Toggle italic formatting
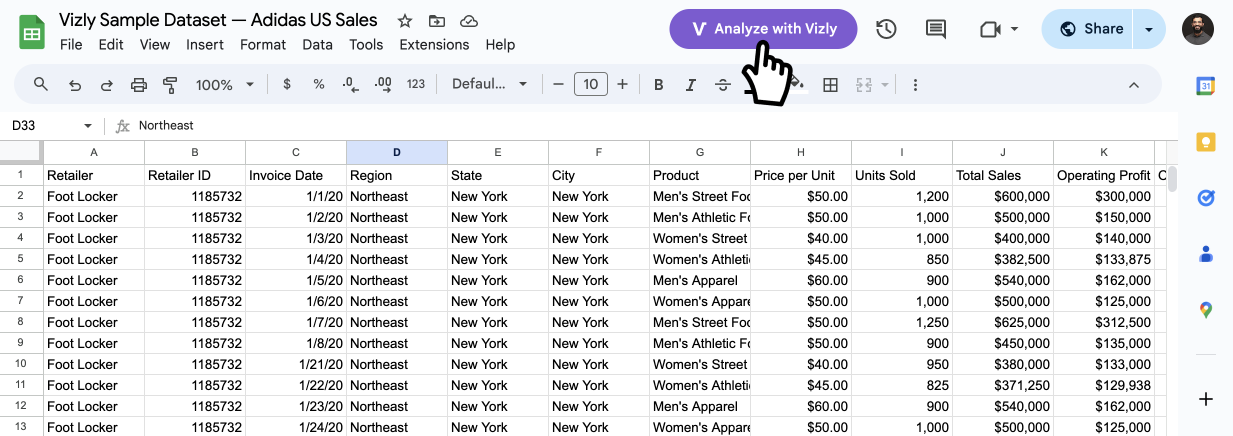The height and width of the screenshot is (436, 1233). pos(690,85)
